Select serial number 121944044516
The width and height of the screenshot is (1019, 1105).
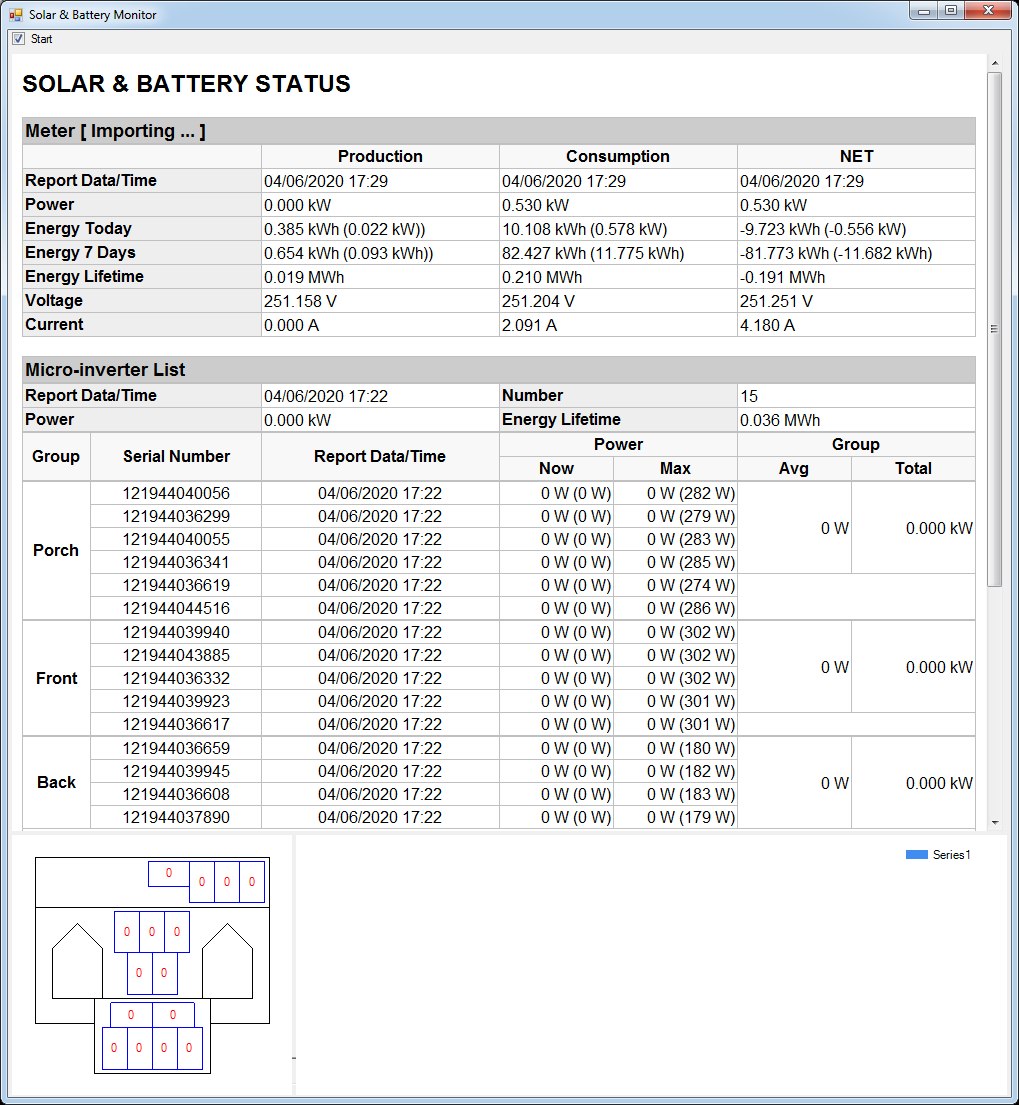pos(176,608)
